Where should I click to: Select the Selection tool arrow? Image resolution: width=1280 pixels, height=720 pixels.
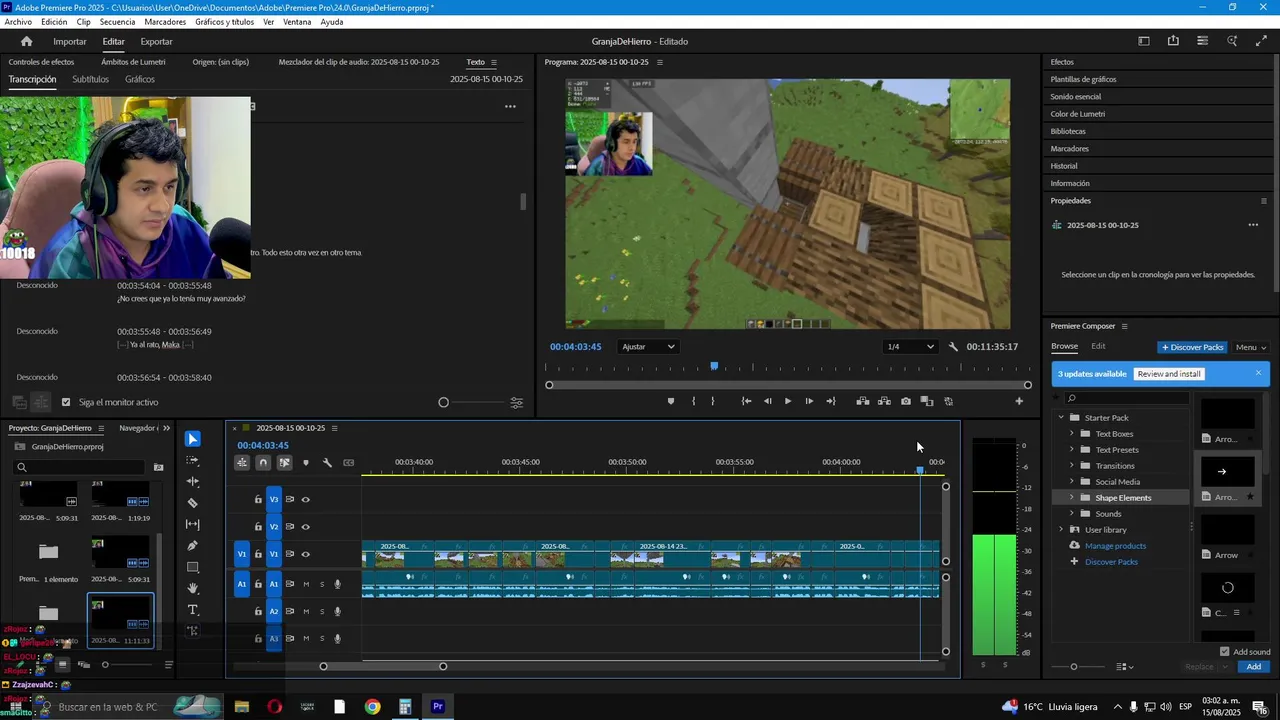193,439
